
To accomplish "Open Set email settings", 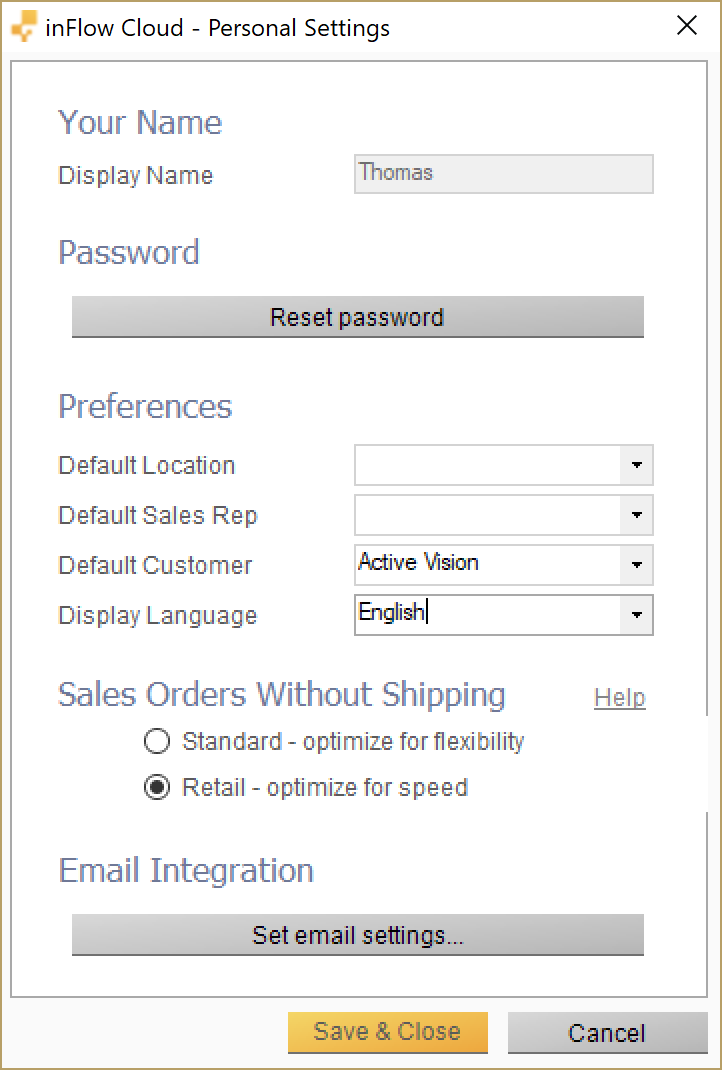I will [358, 935].
